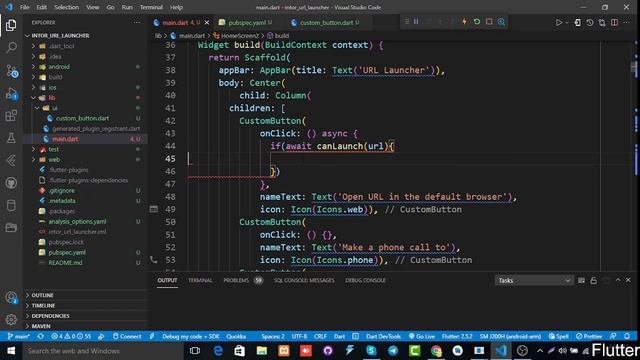Switch to the DEBUG CONSOLE tab
The width and height of the screenshot is (640, 360).
point(365,280)
